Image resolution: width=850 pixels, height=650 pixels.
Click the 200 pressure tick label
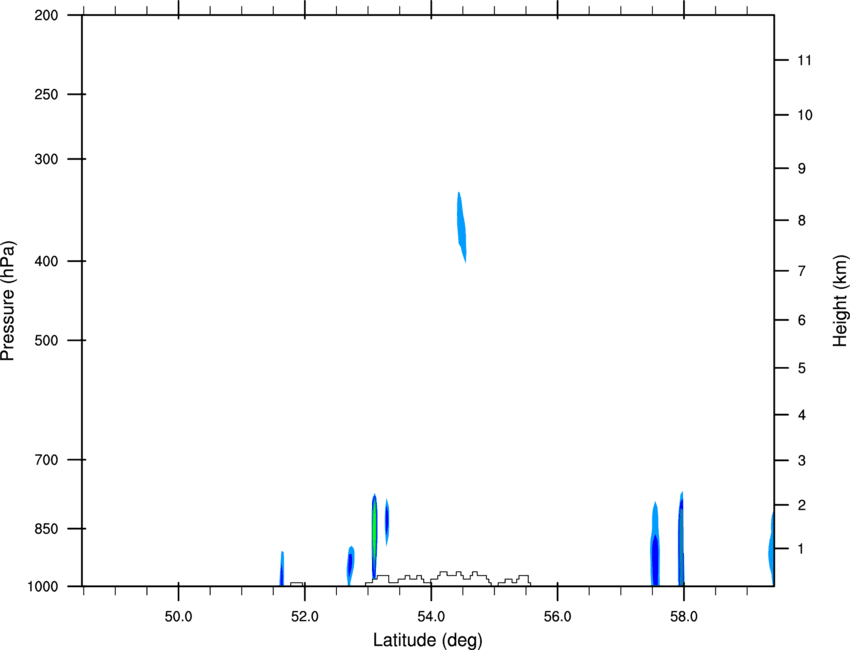(x=46, y=15)
